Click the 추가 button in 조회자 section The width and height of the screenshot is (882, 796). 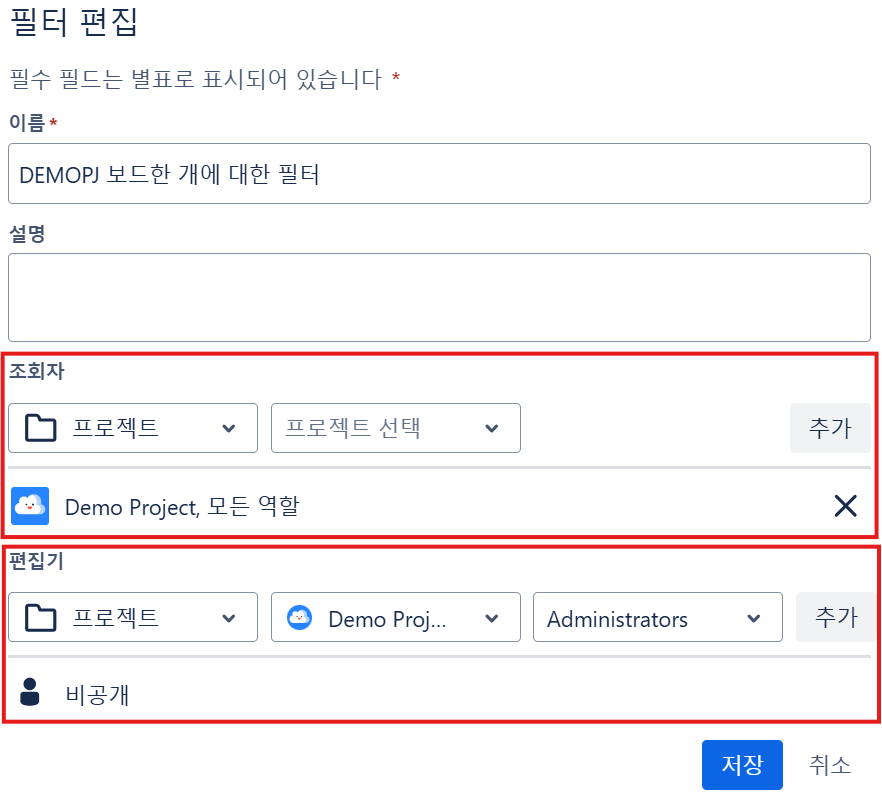tap(830, 428)
